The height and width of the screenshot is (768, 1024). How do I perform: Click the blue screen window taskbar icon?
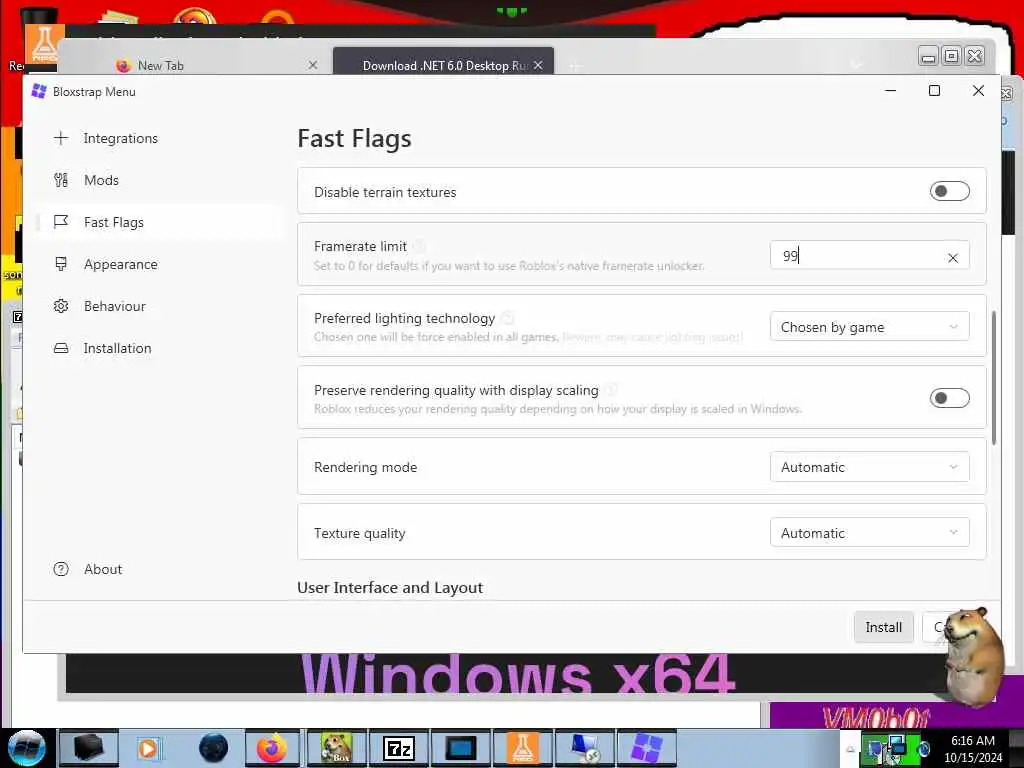coord(461,748)
